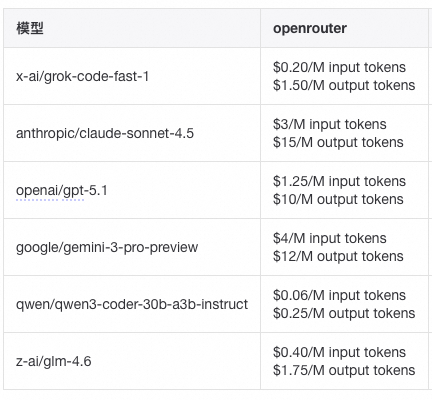Screen dimensions: 432x400
Task: Select the z-ai/glm-4.6 model cell
Action: click(x=132, y=361)
